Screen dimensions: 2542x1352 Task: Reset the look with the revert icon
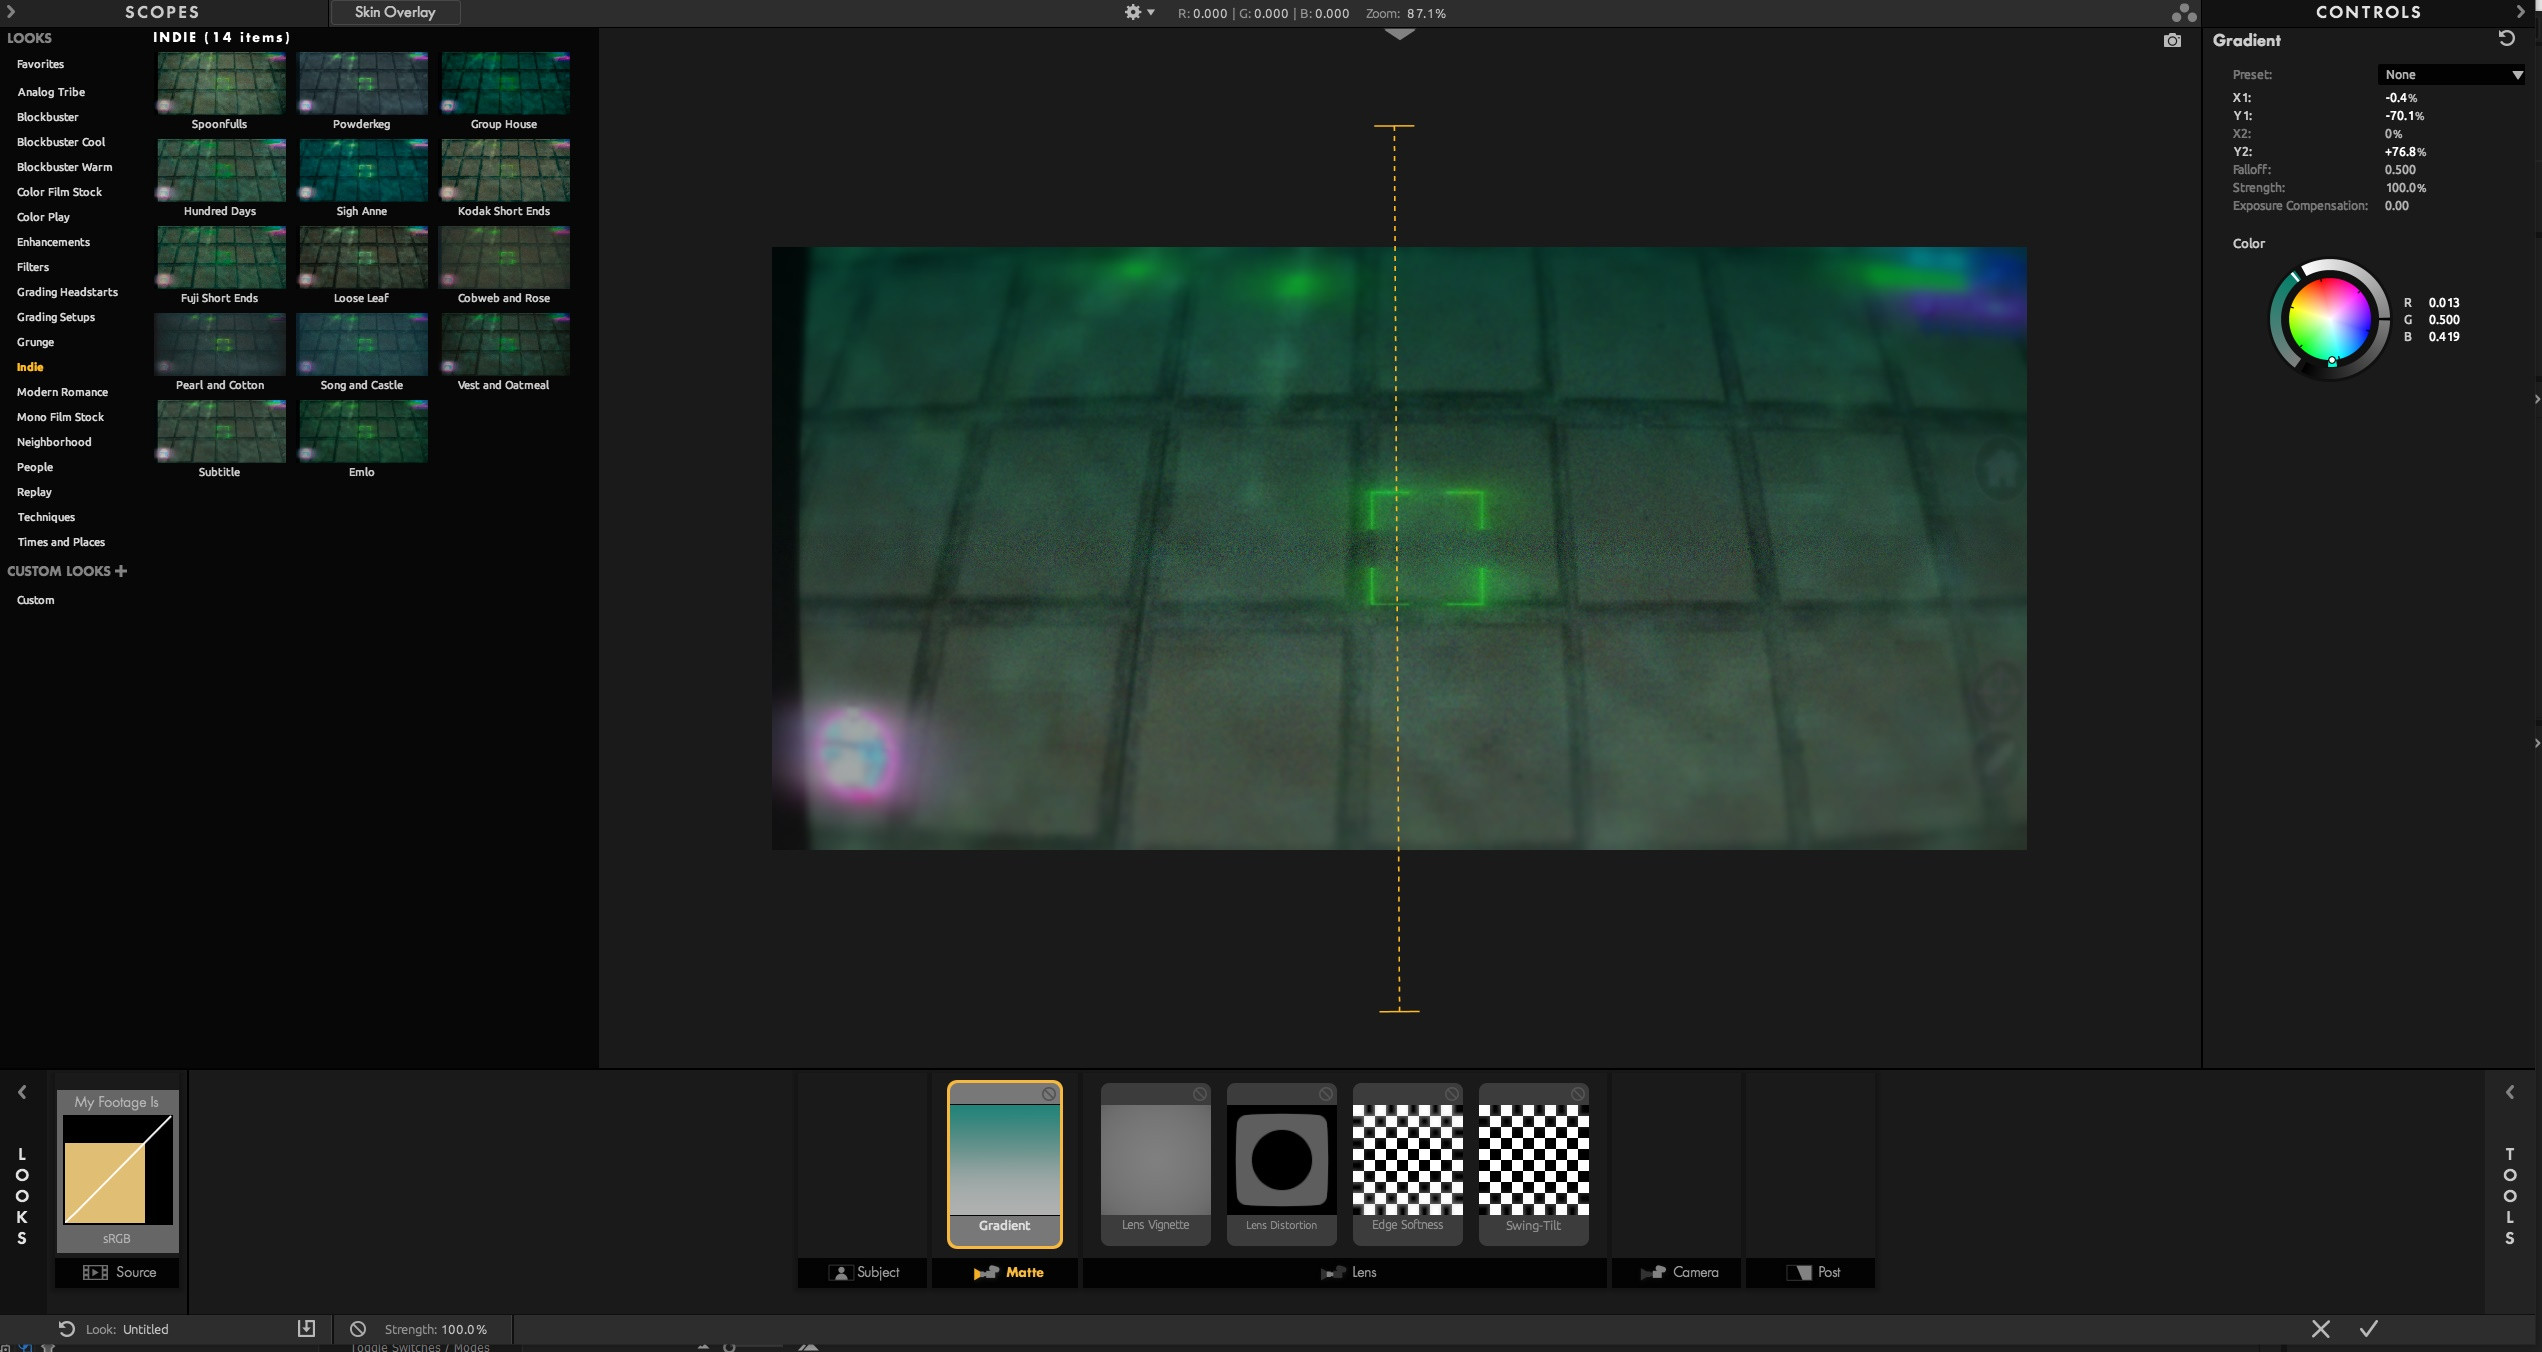[66, 1328]
